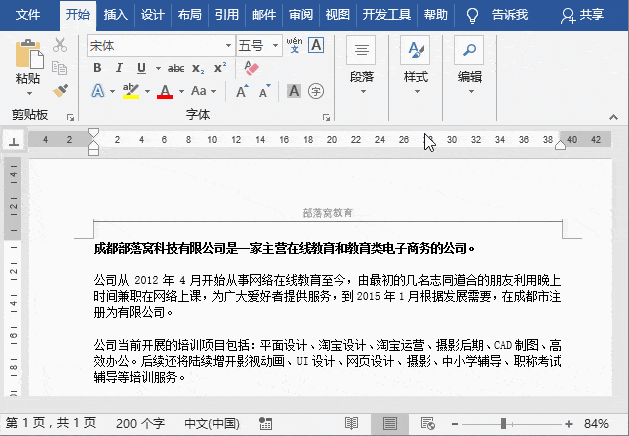
Task: Click the word count 200个字
Action: click(140, 423)
